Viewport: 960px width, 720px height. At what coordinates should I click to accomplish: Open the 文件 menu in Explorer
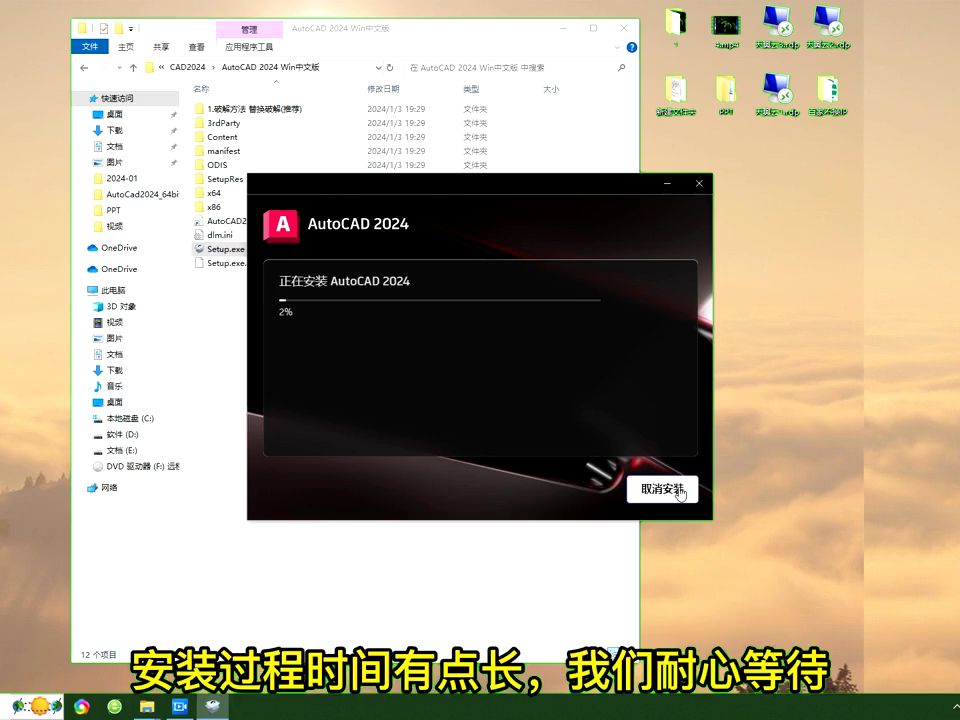(89, 46)
